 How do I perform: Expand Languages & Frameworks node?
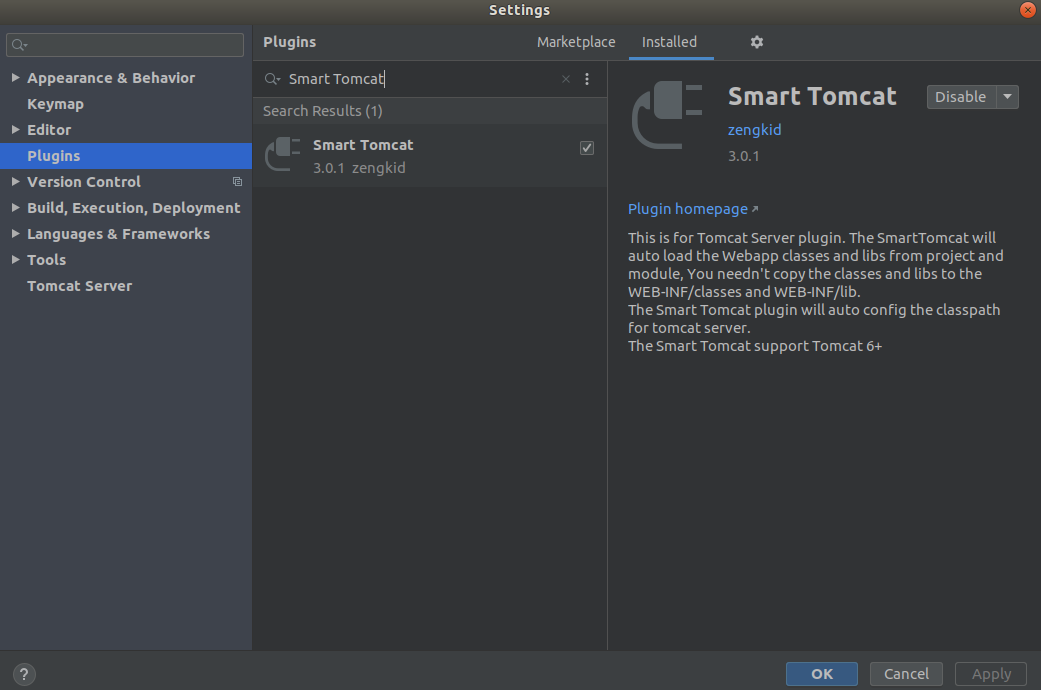tap(15, 234)
